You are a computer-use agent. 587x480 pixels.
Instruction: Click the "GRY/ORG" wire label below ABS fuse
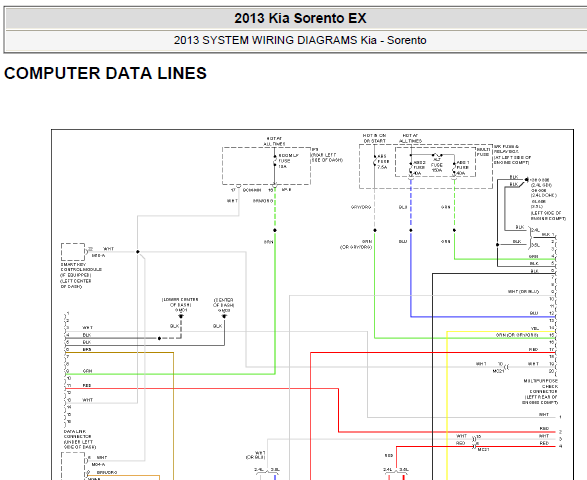coord(361,207)
